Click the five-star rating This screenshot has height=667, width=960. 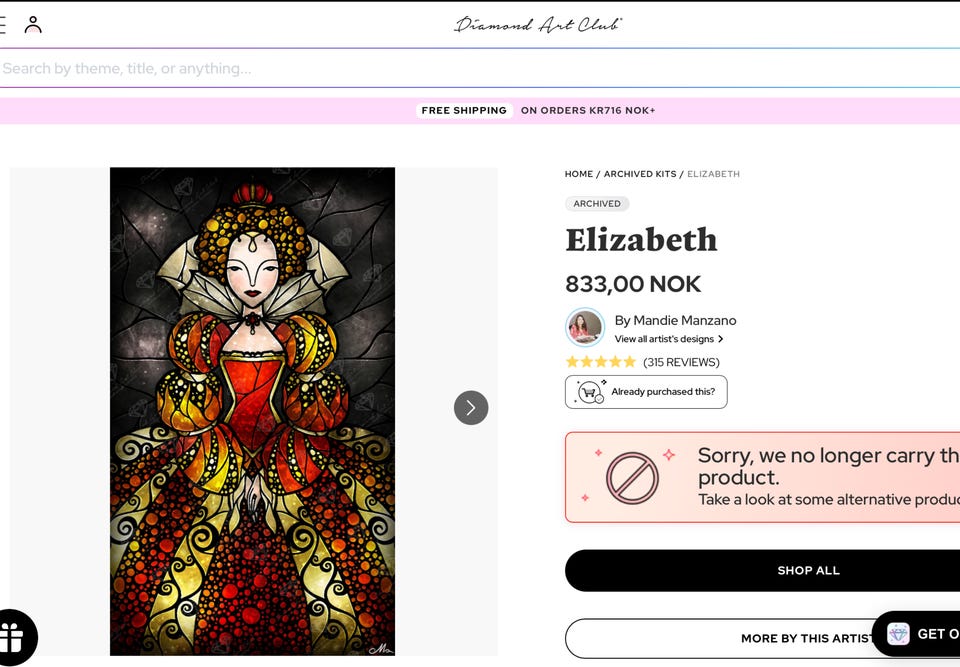tap(601, 362)
